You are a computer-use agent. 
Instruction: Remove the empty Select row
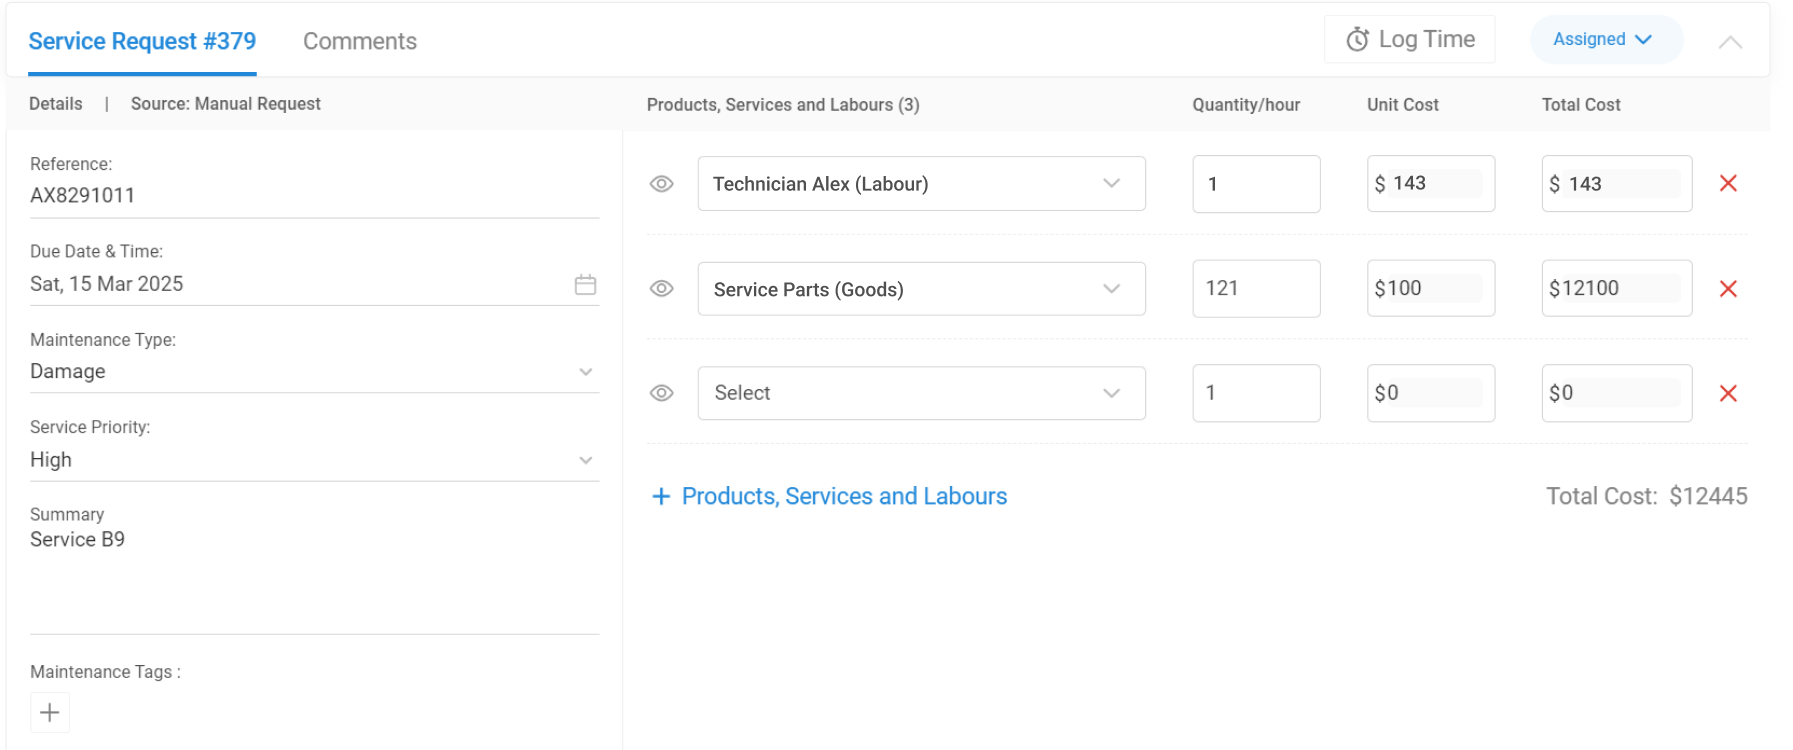tap(1727, 393)
